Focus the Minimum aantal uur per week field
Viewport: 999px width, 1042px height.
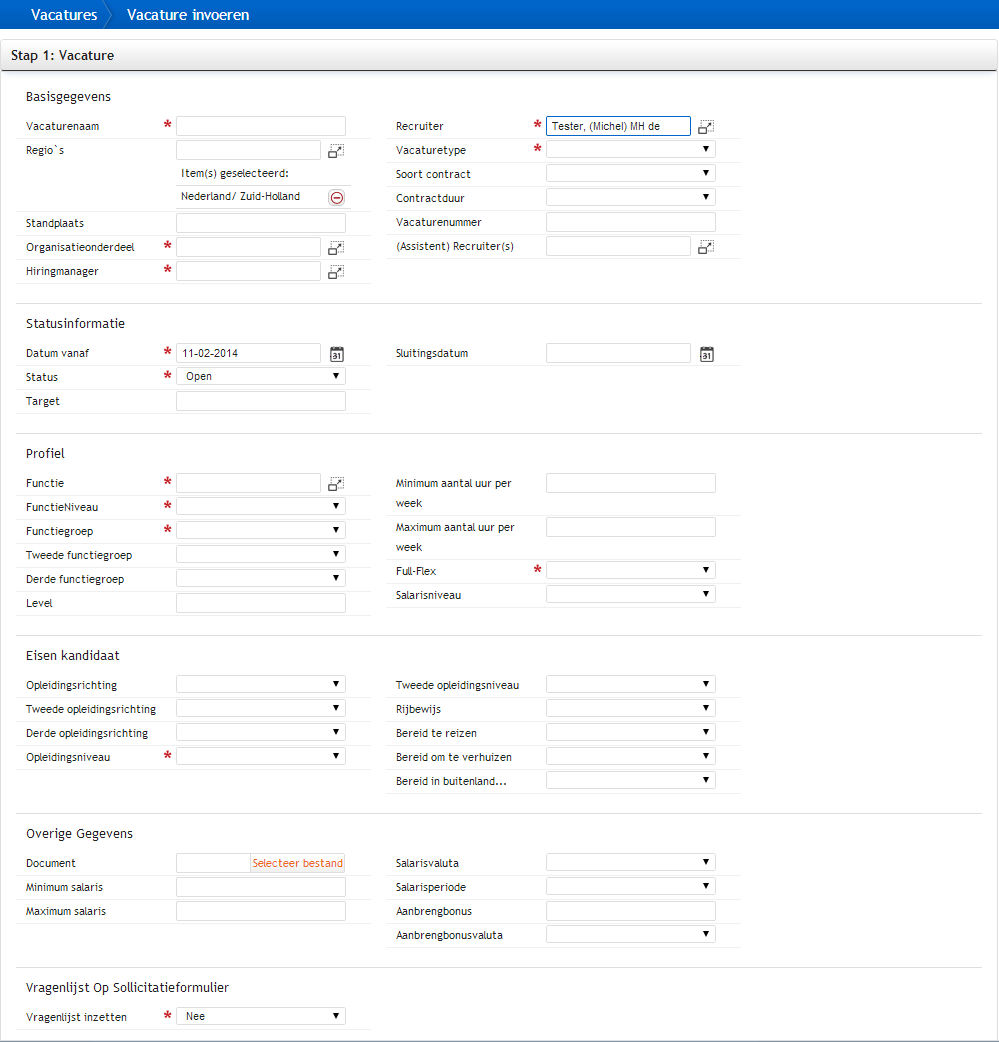pos(631,483)
